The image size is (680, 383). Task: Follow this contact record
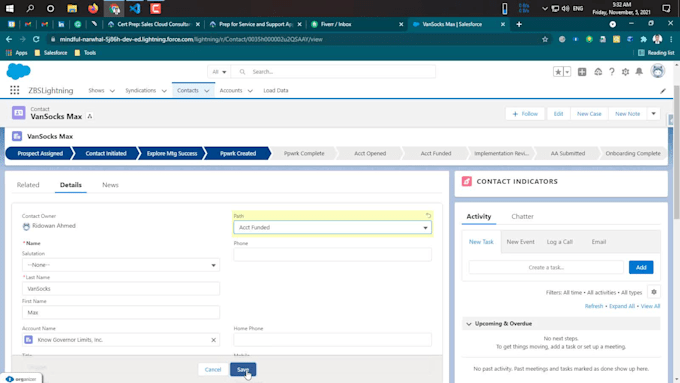pyautogui.click(x=525, y=114)
